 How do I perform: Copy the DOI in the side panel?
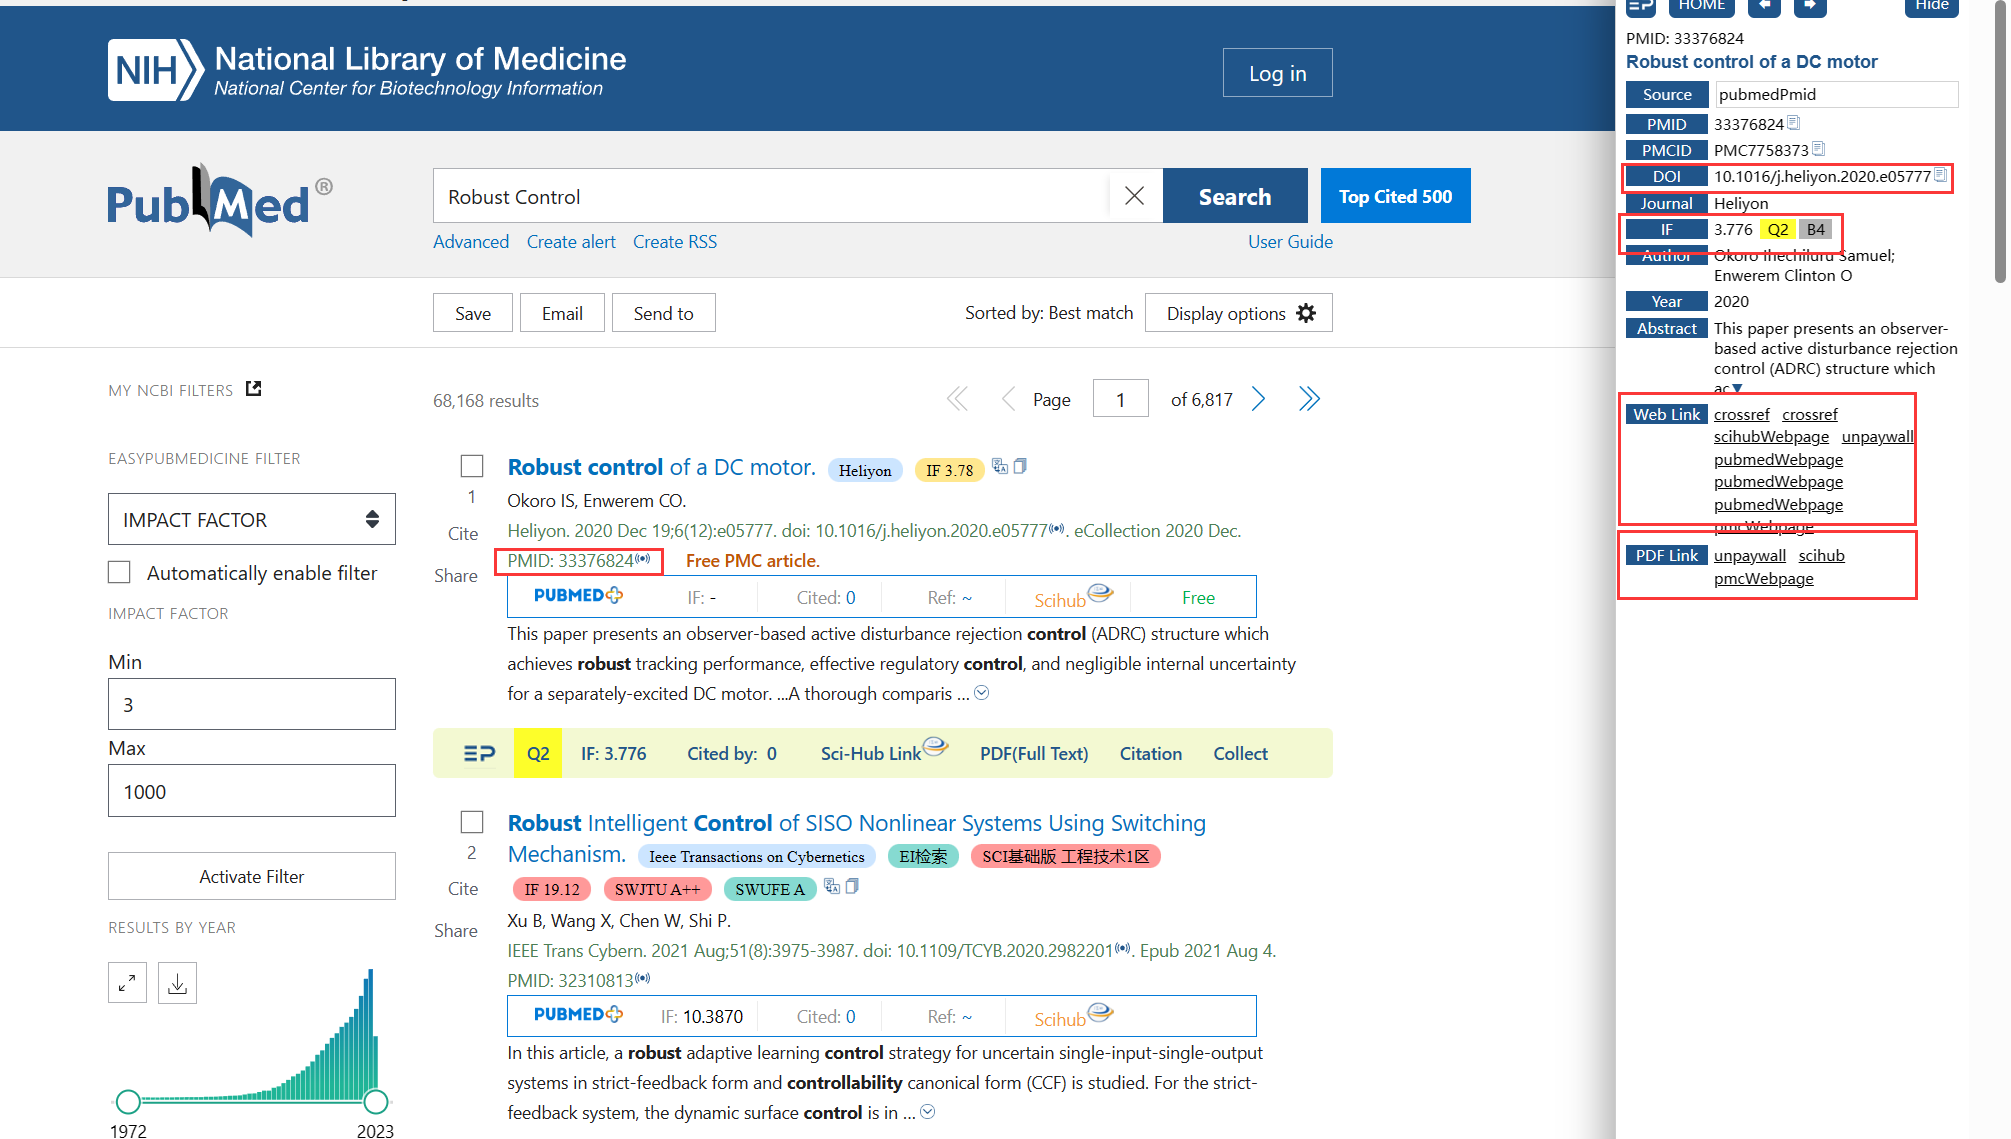pyautogui.click(x=1941, y=175)
